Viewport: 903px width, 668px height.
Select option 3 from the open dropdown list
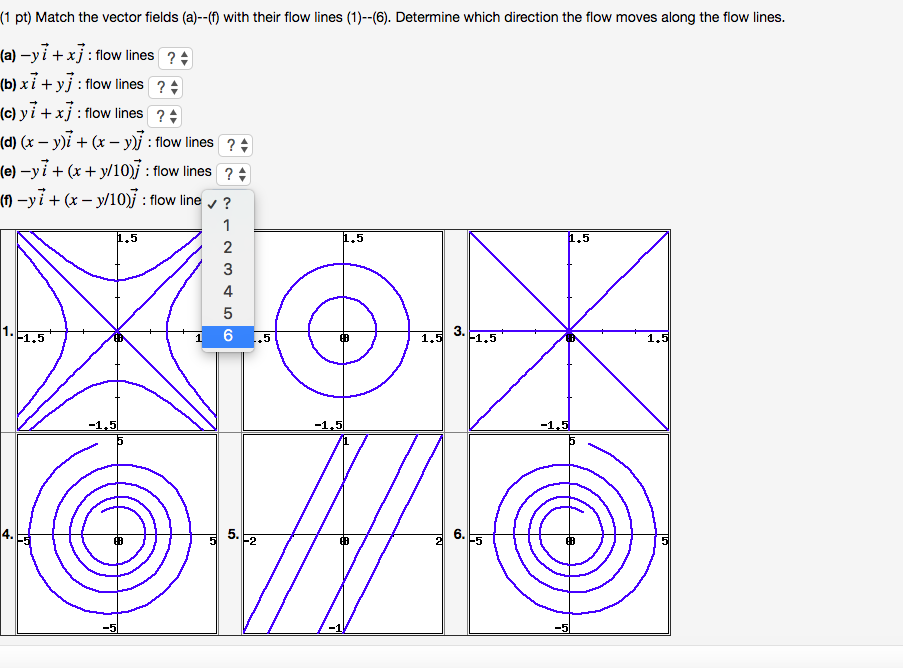point(227,269)
